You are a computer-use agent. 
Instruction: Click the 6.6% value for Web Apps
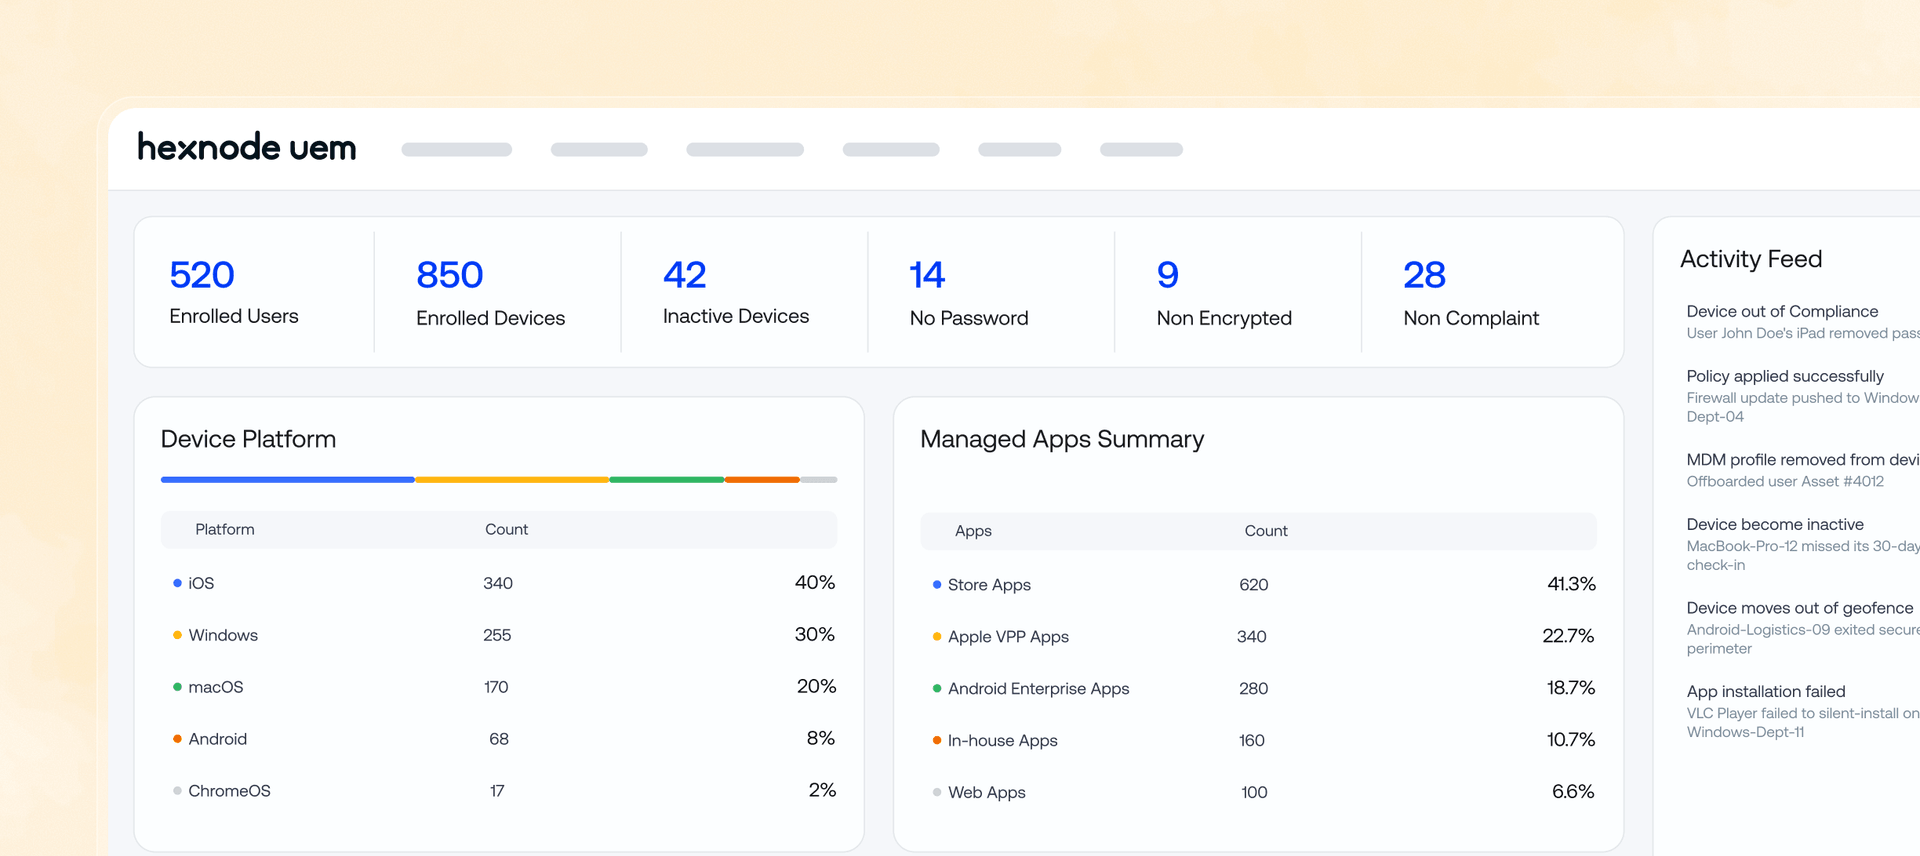pos(1573,792)
